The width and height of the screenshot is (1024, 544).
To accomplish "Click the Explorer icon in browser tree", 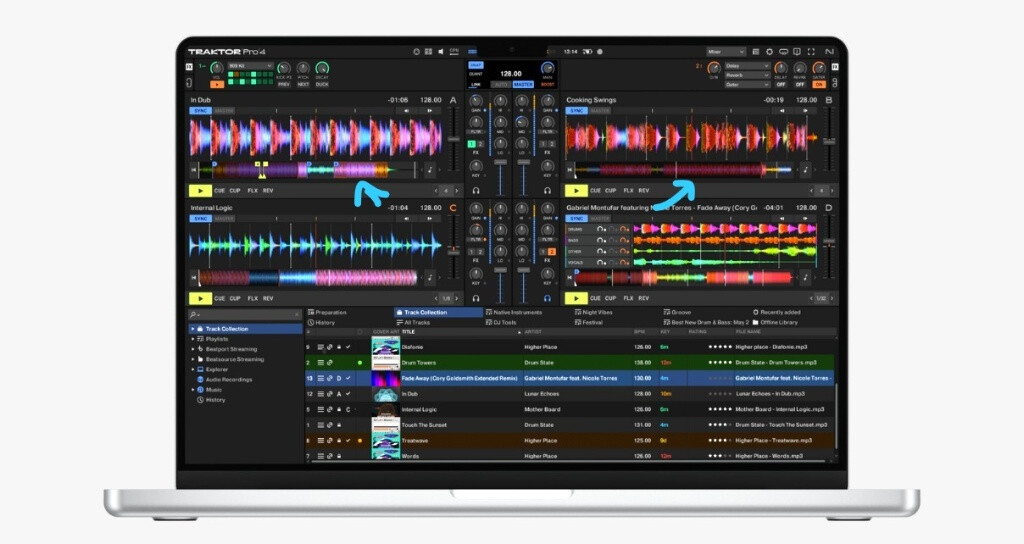I will (x=200, y=369).
